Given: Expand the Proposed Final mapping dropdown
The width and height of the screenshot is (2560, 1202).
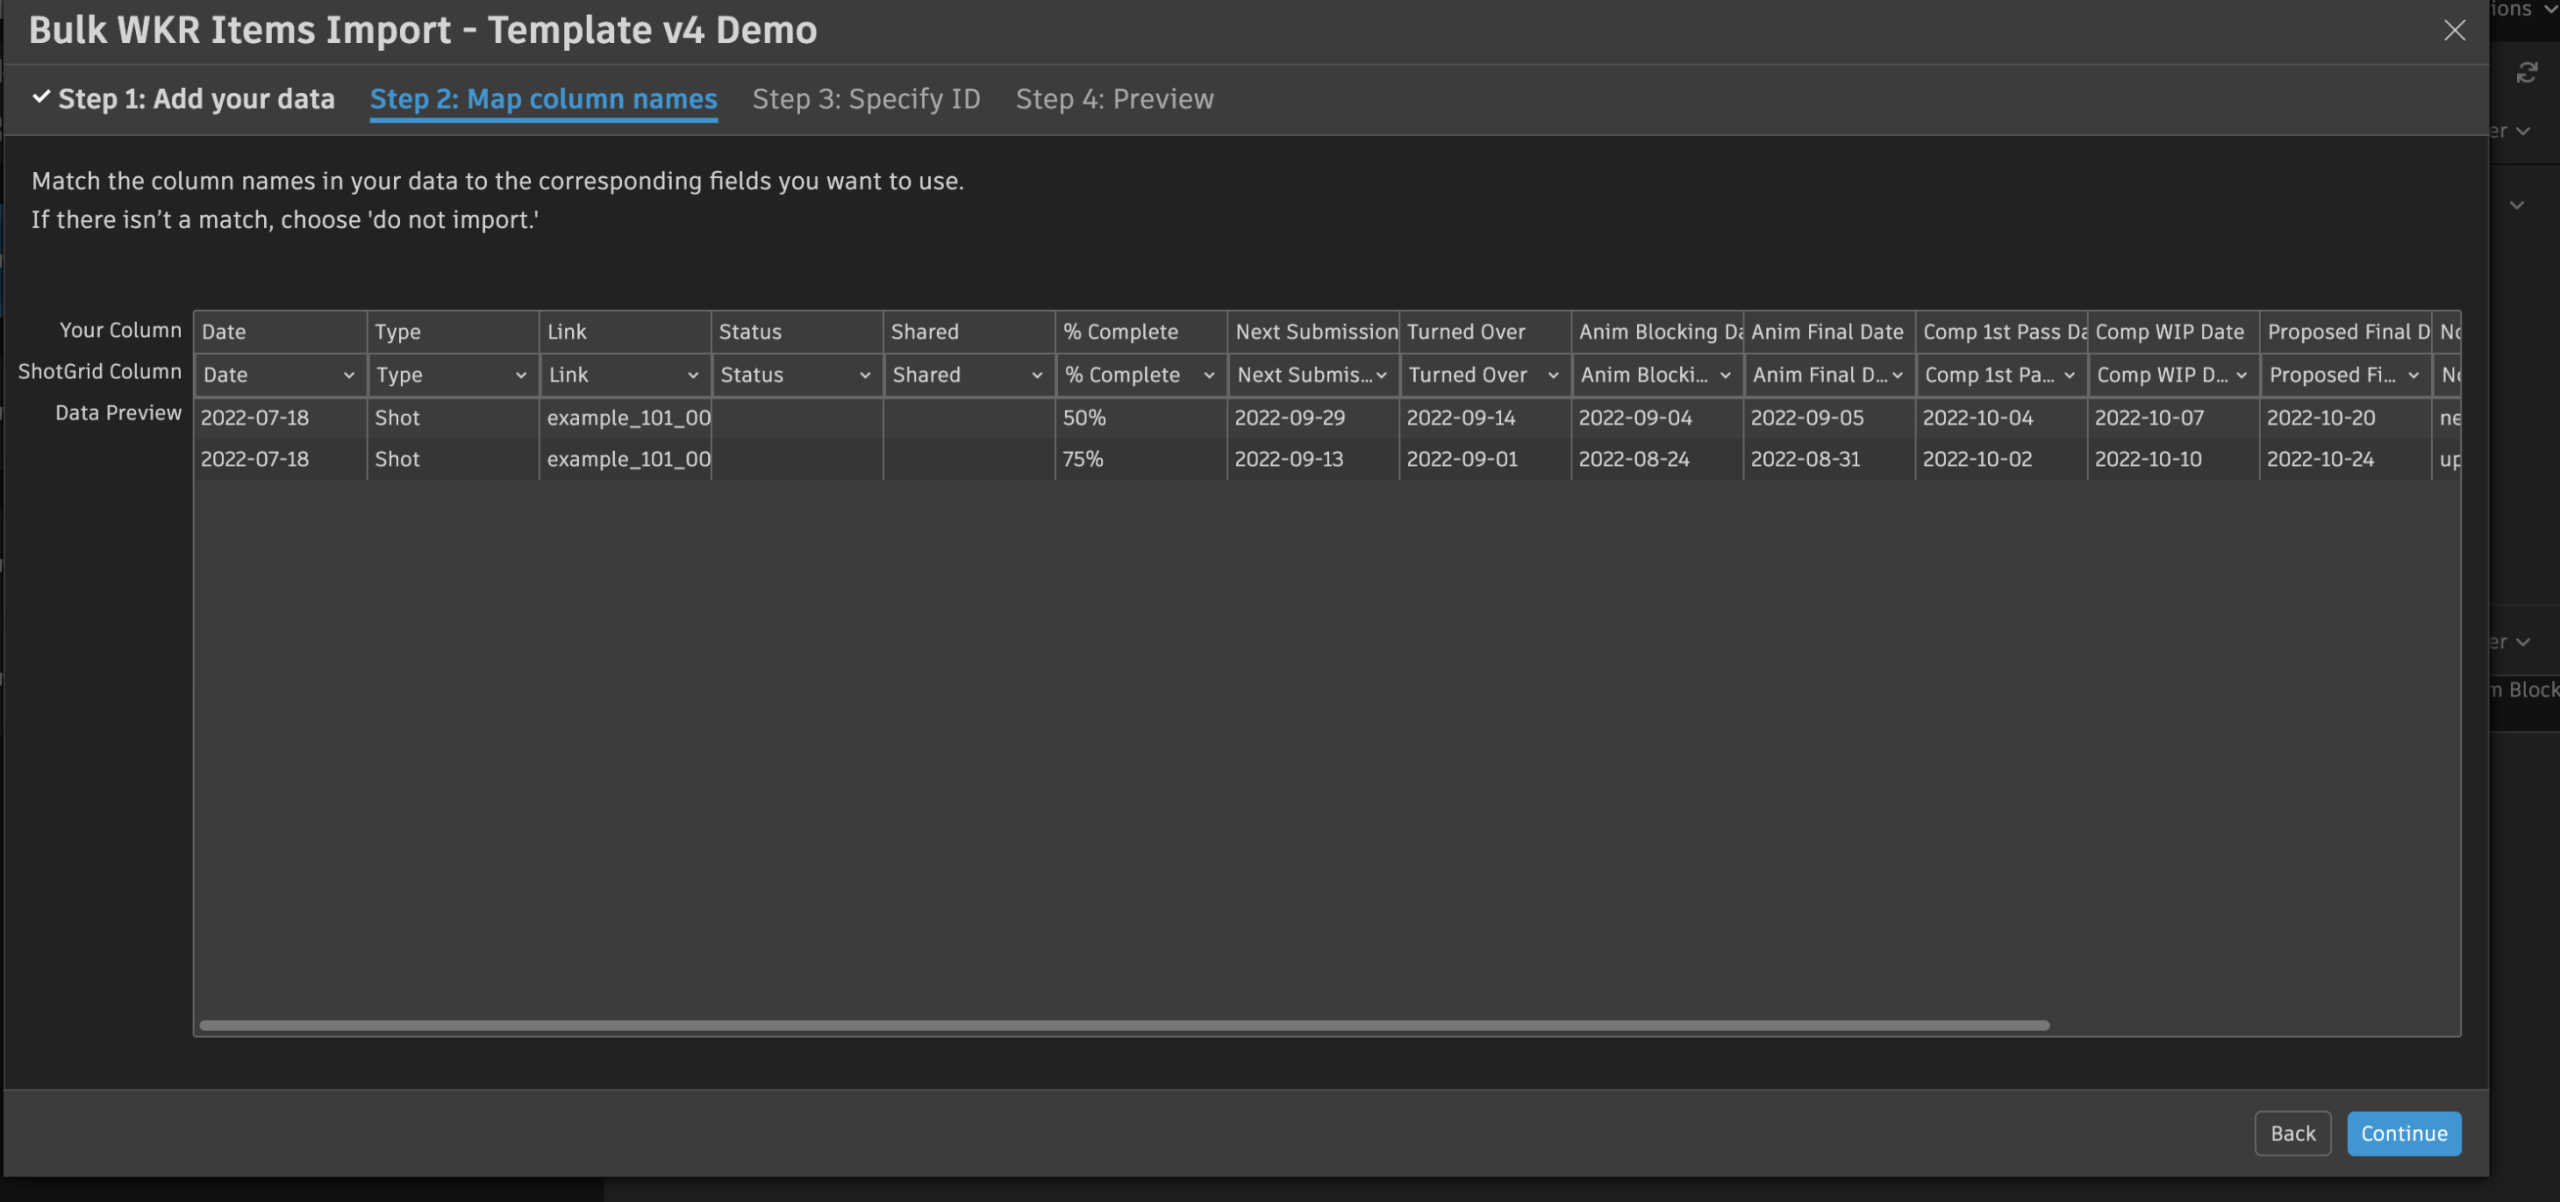Looking at the screenshot, I should (x=2344, y=375).
